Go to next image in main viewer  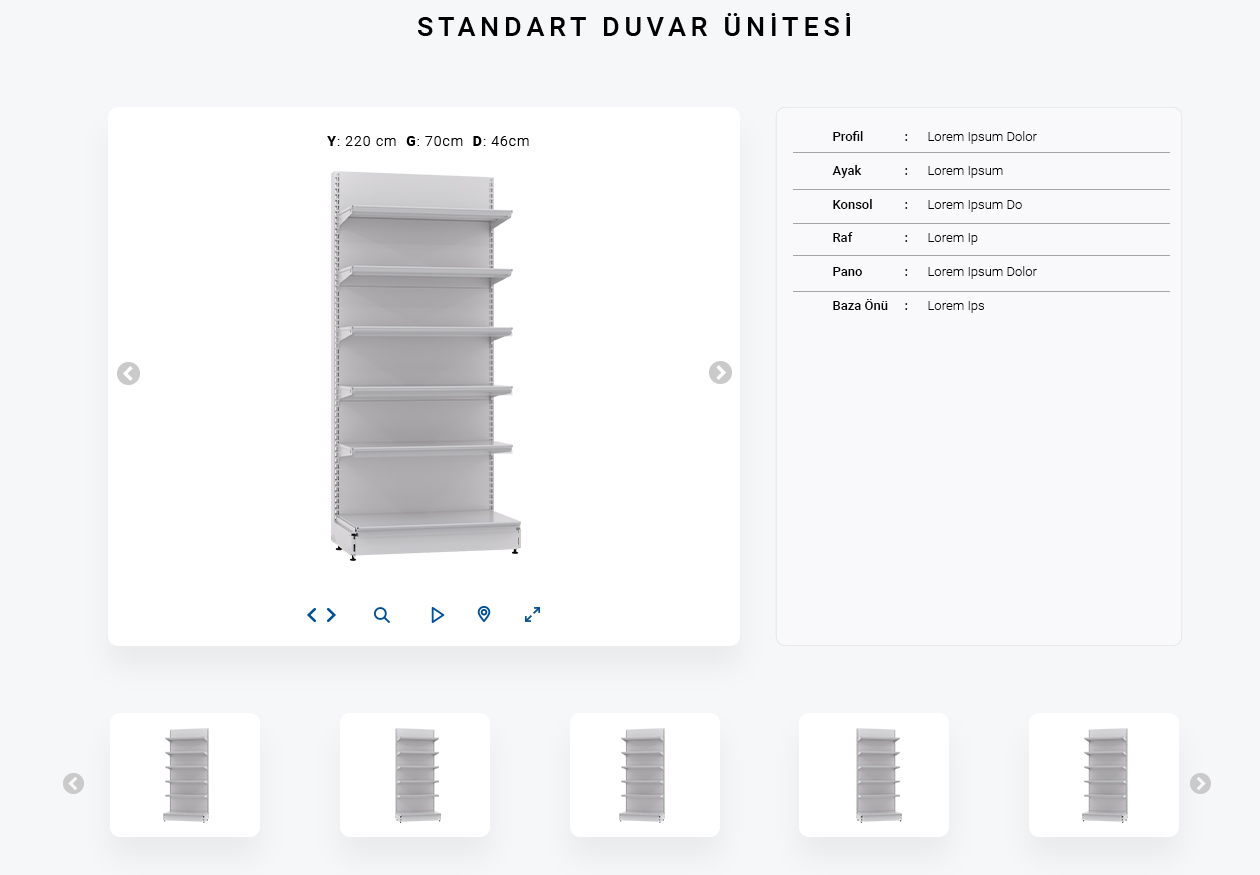[x=720, y=373]
